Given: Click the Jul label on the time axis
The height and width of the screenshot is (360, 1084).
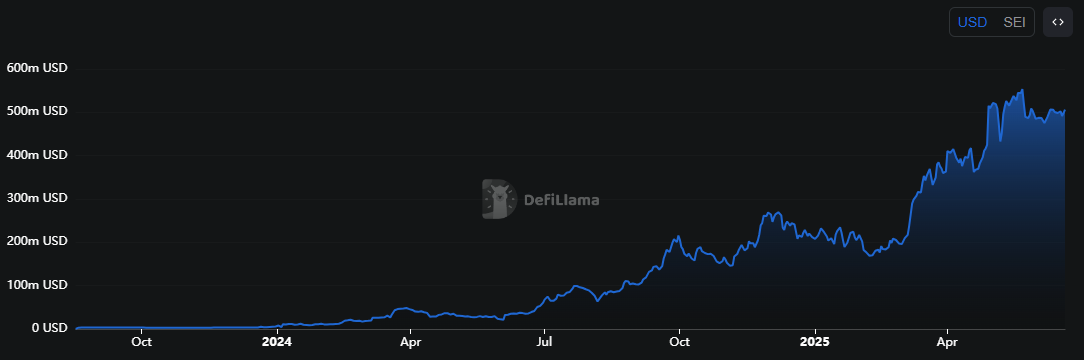Looking at the screenshot, I should click(545, 341).
